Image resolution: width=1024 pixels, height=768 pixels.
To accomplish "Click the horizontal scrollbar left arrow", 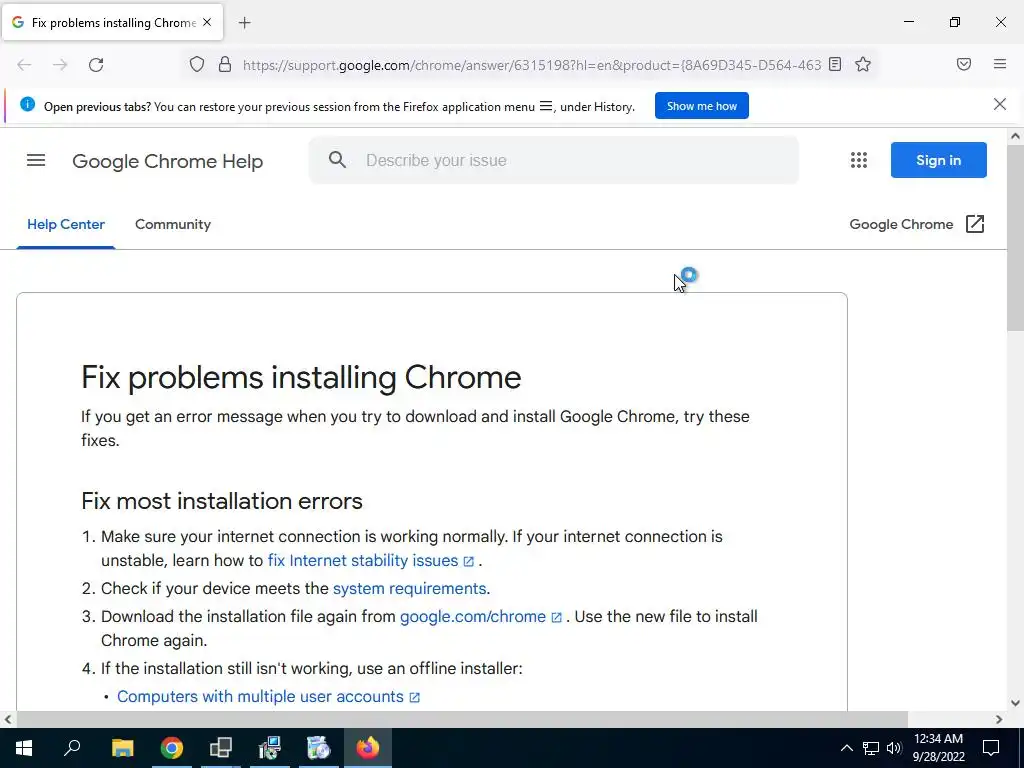I will pos(8,719).
